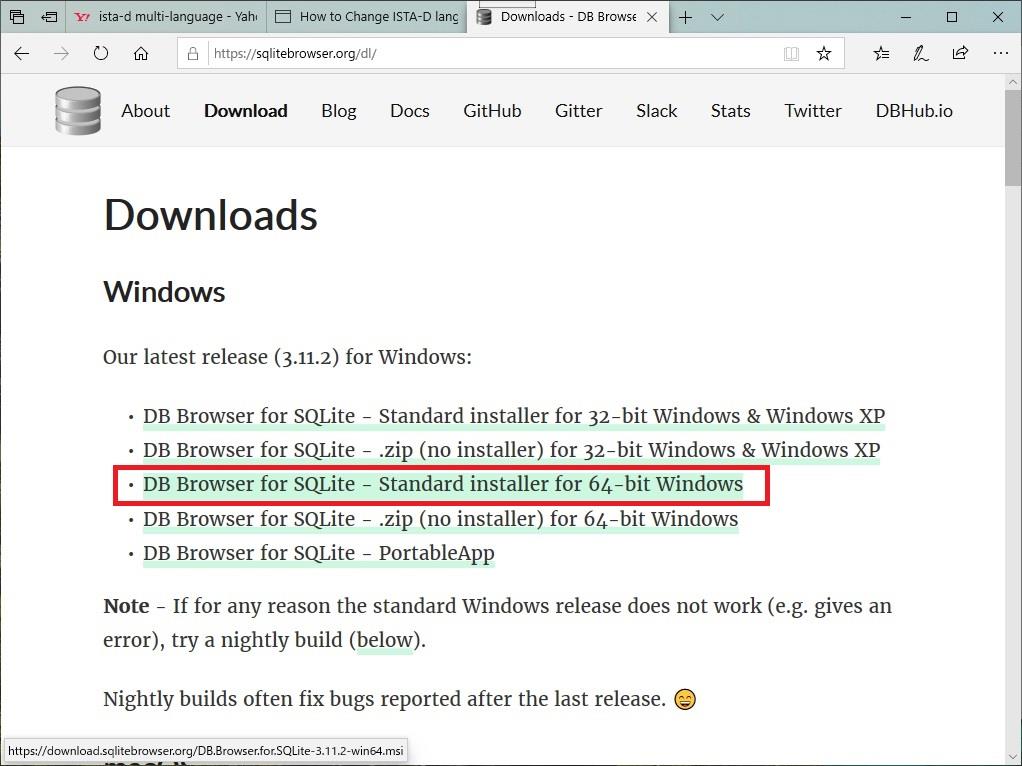The image size is (1022, 766).
Task: Maximize the browser window
Action: coord(952,18)
